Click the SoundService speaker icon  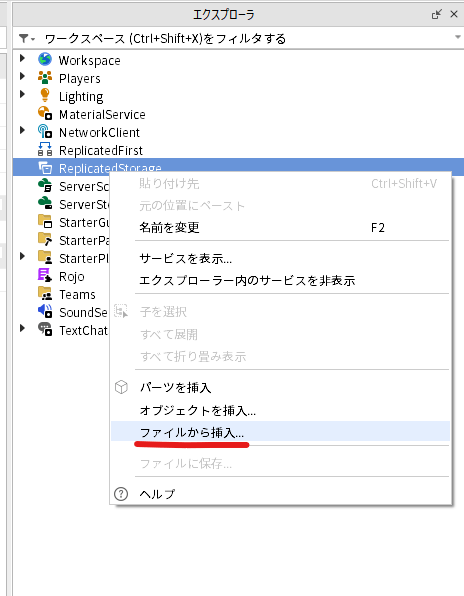(45, 312)
